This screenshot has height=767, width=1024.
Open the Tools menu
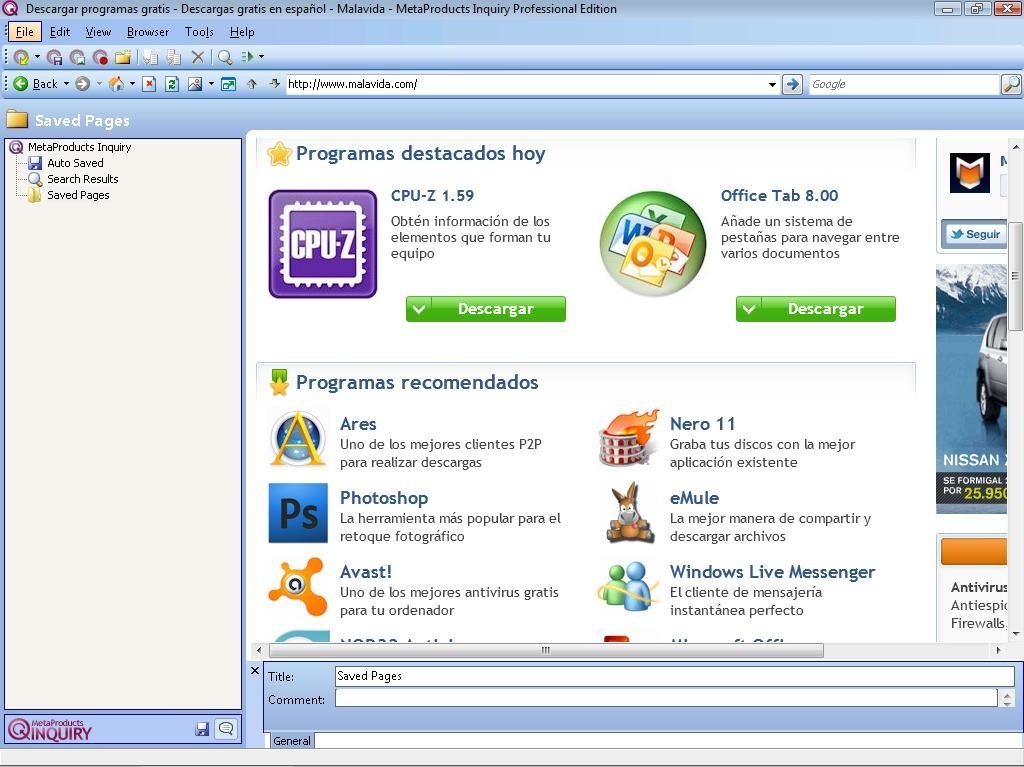coord(199,32)
